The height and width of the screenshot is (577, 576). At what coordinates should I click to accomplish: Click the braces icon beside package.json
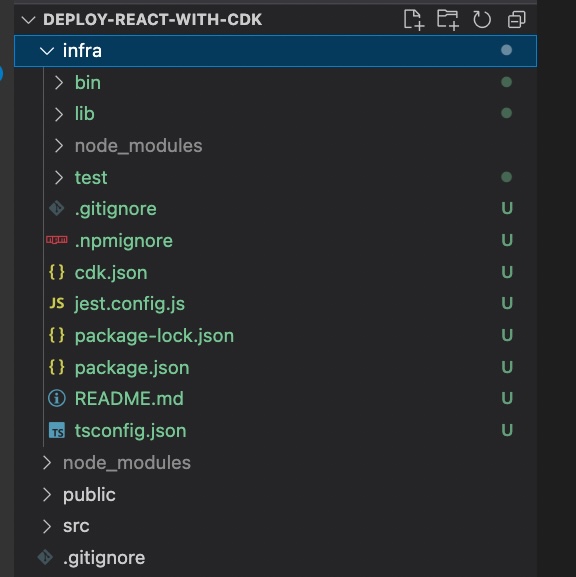(x=57, y=367)
